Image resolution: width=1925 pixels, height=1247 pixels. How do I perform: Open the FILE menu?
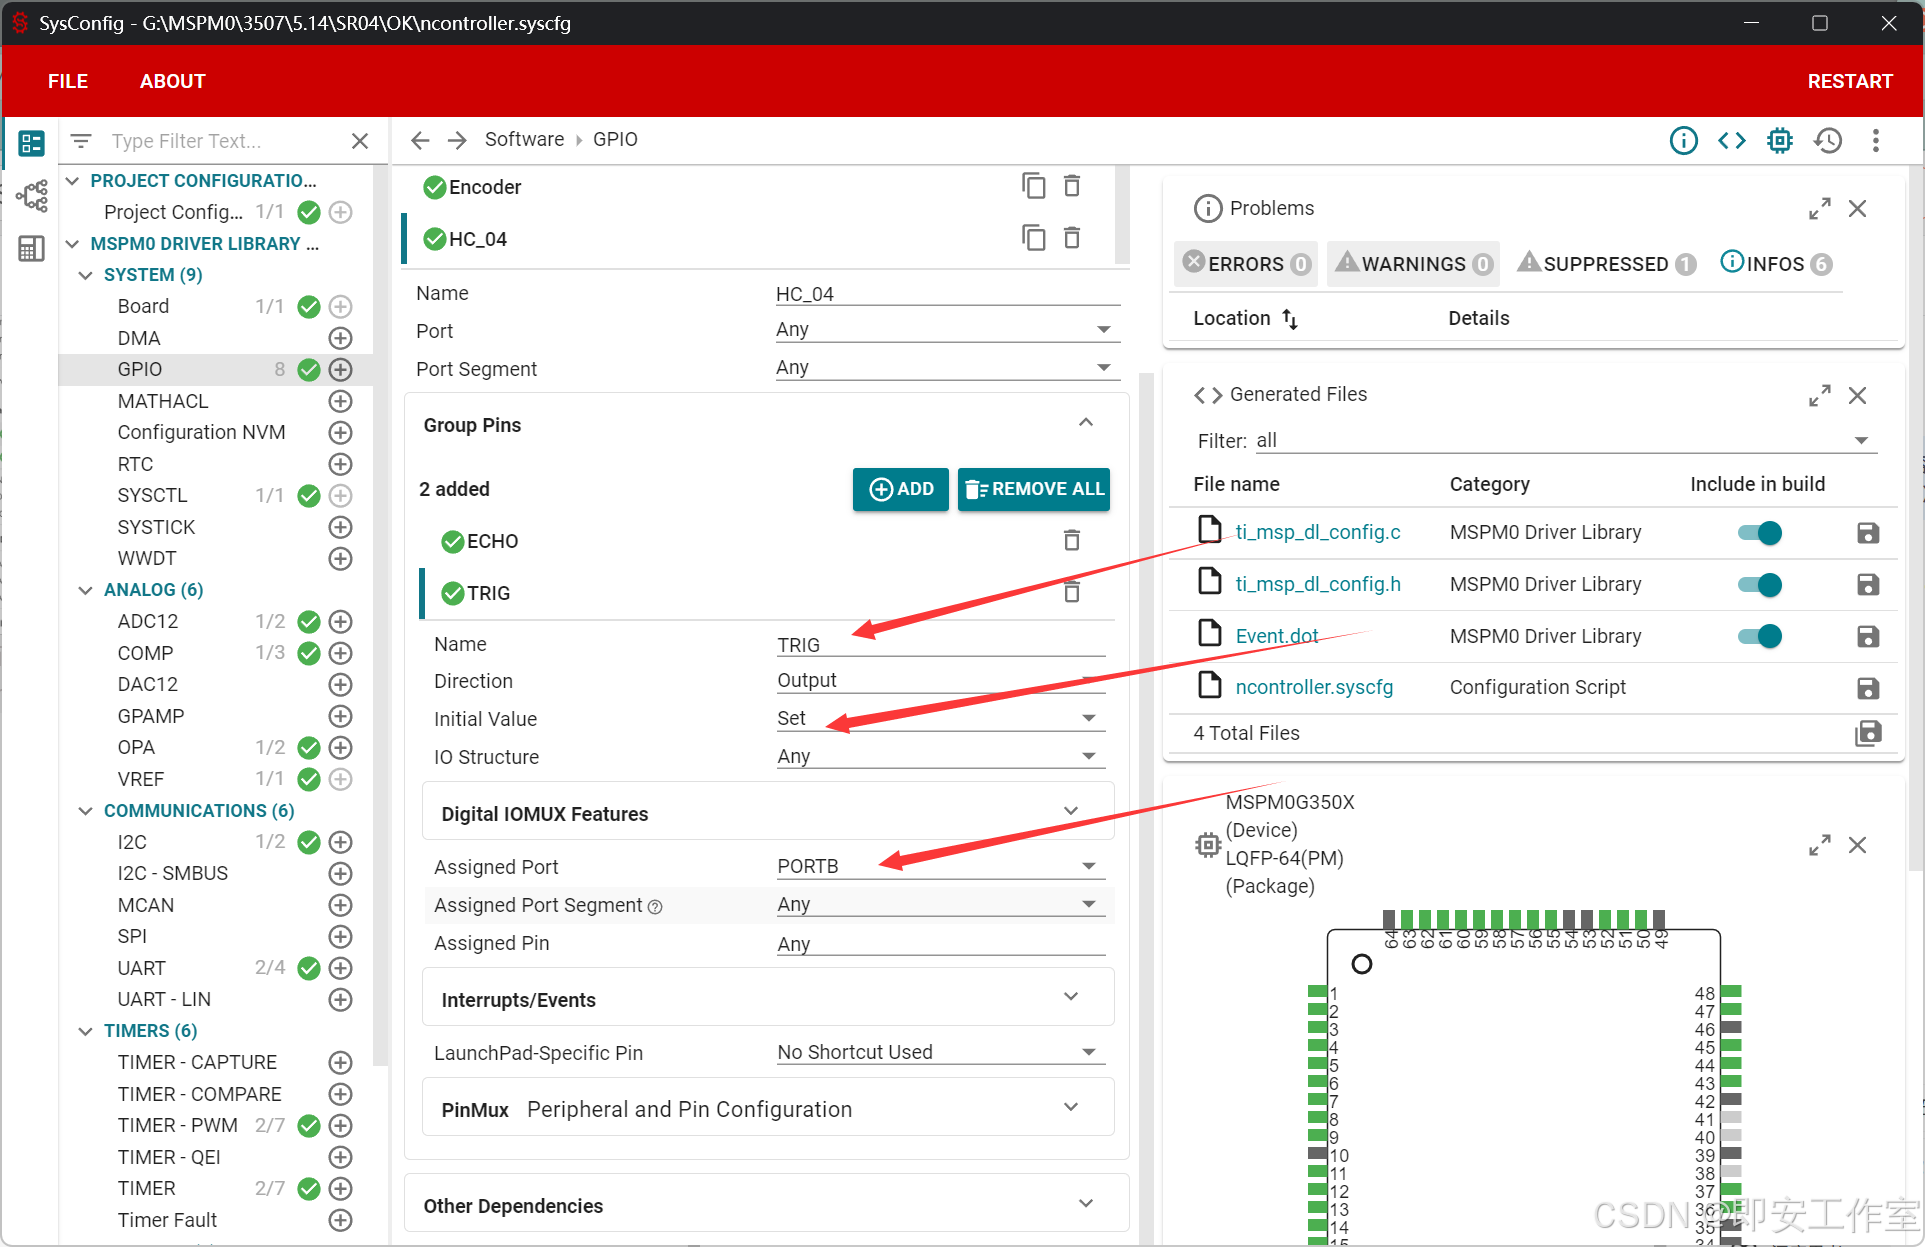click(68, 81)
